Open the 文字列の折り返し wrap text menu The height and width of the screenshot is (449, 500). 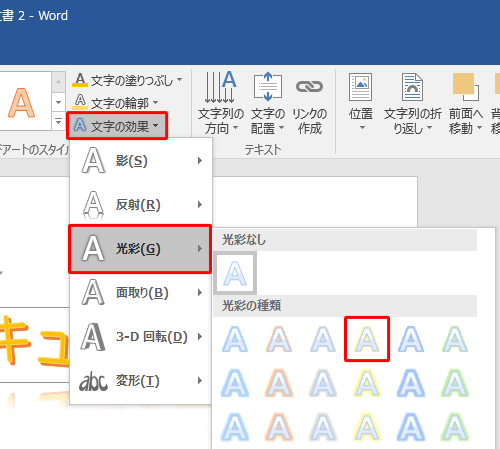tap(413, 103)
